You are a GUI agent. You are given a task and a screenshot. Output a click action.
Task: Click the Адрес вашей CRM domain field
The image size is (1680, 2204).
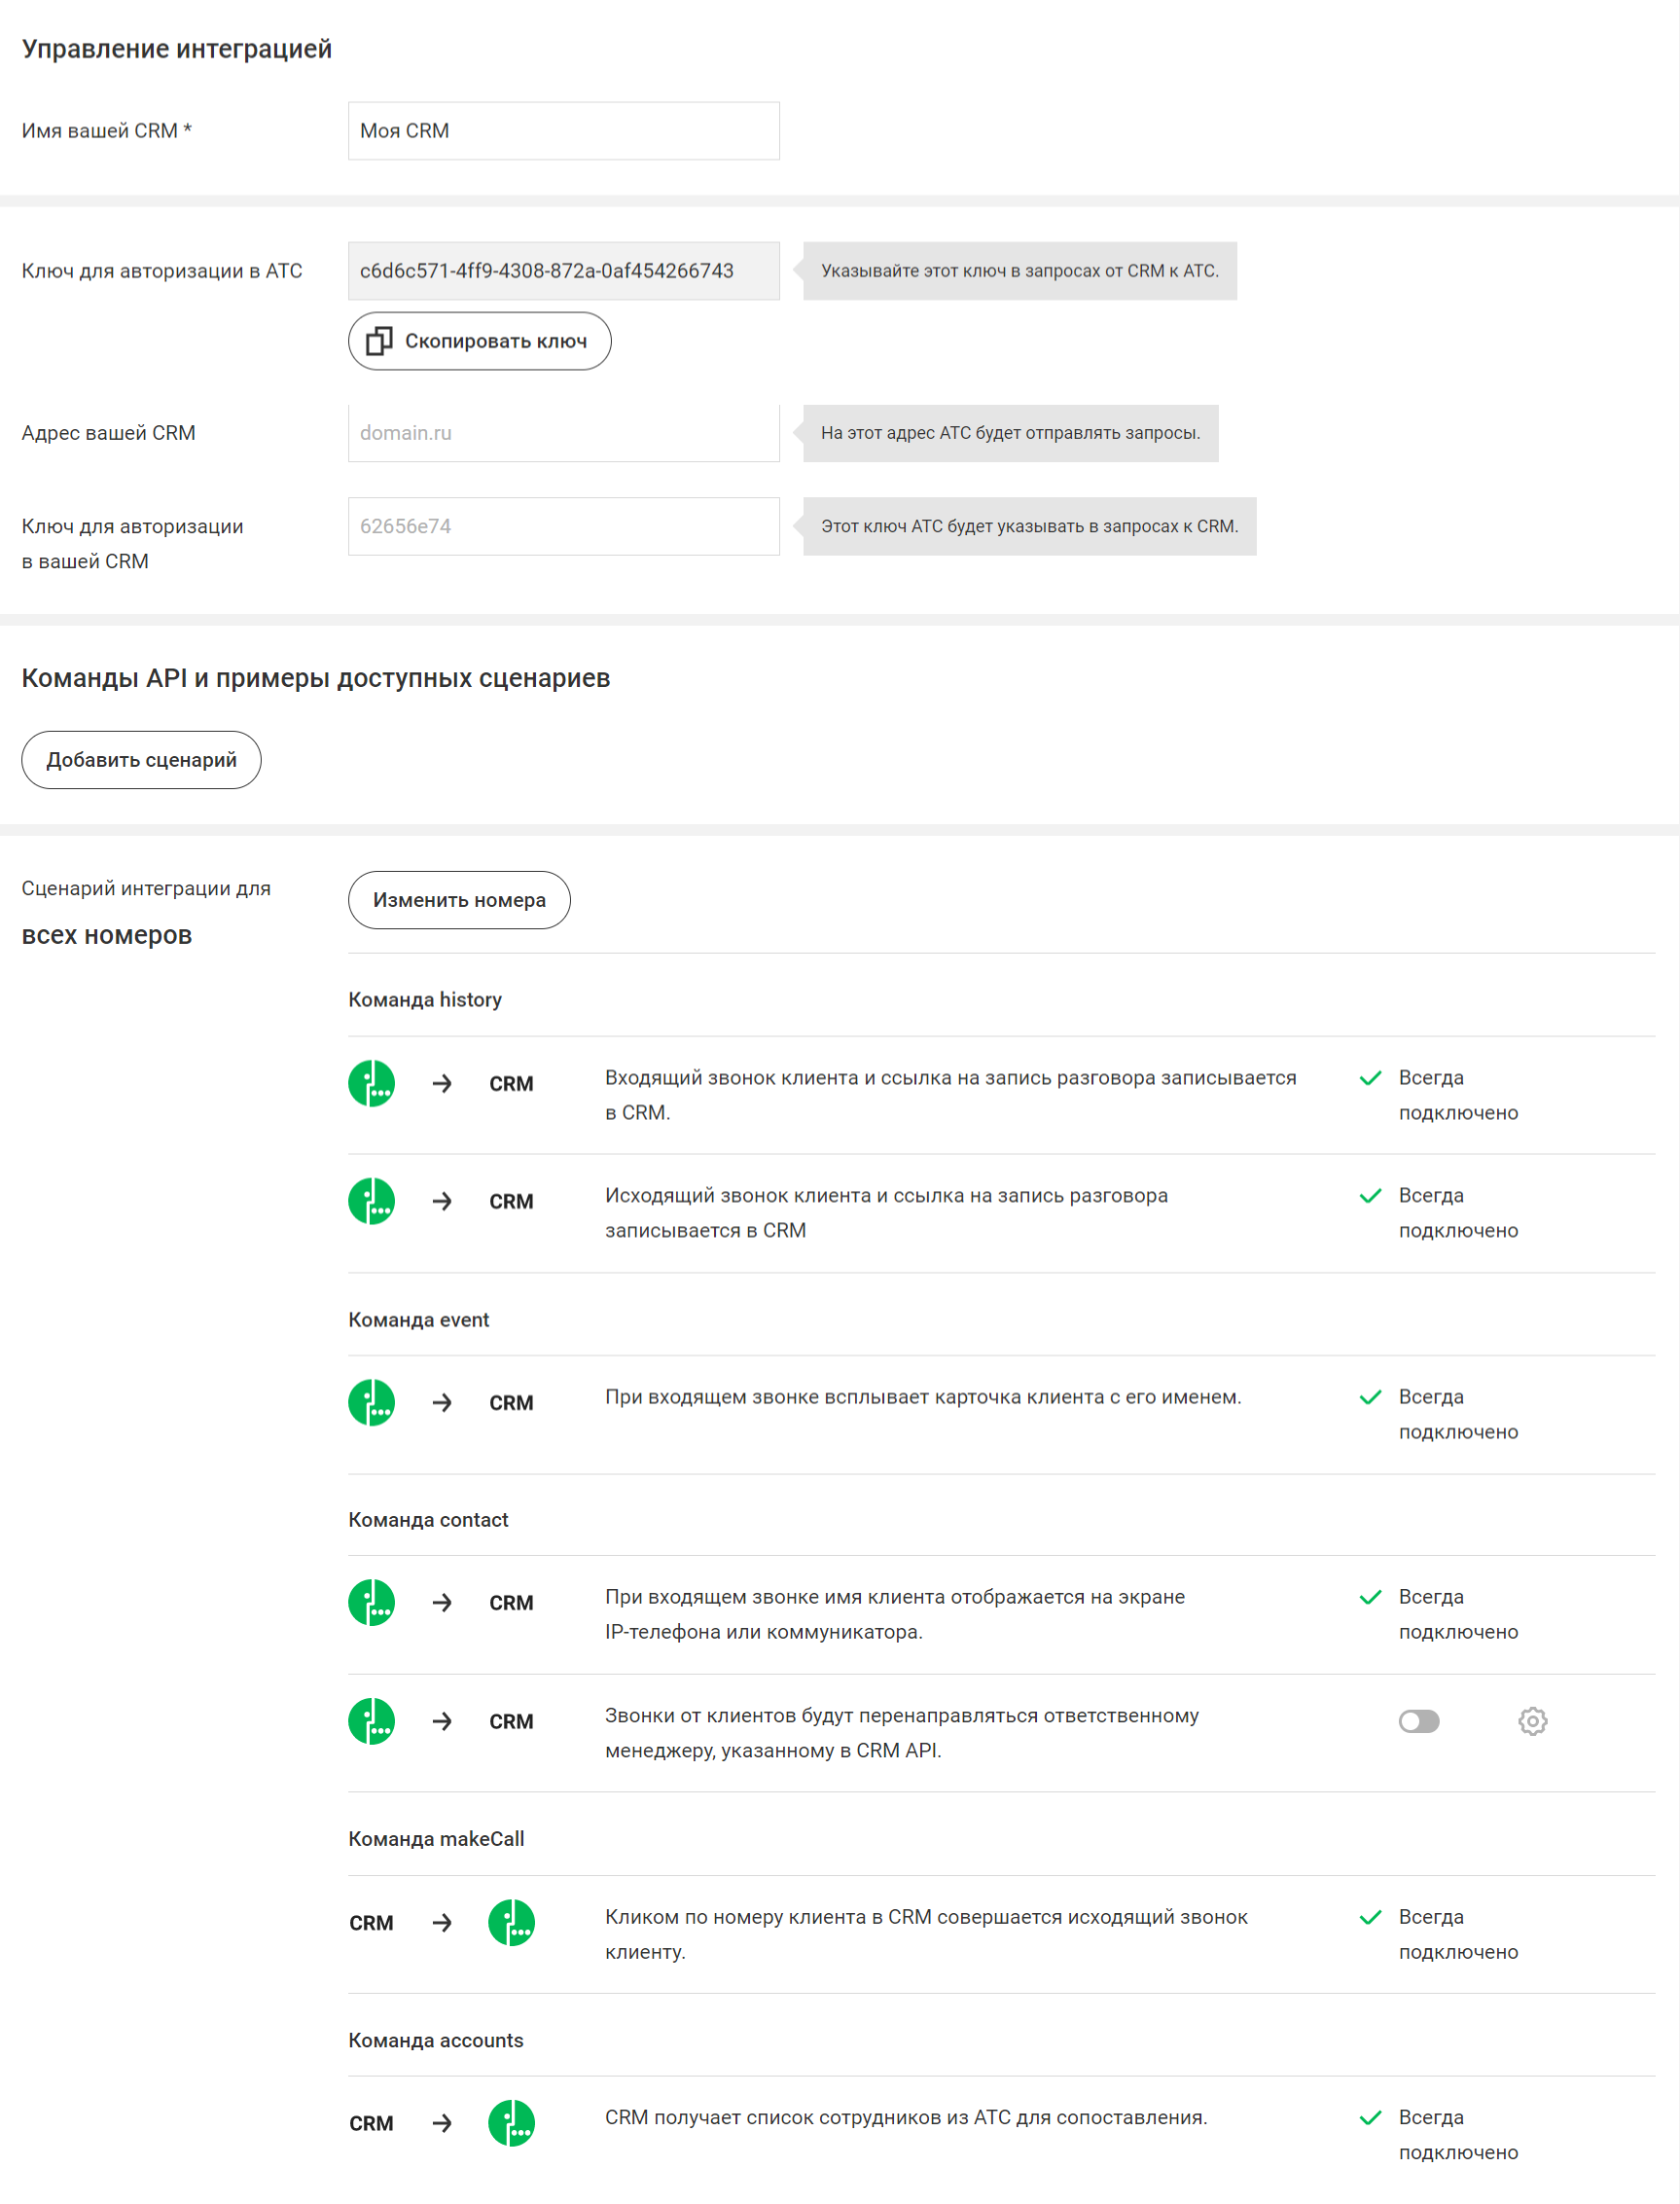[x=563, y=433]
